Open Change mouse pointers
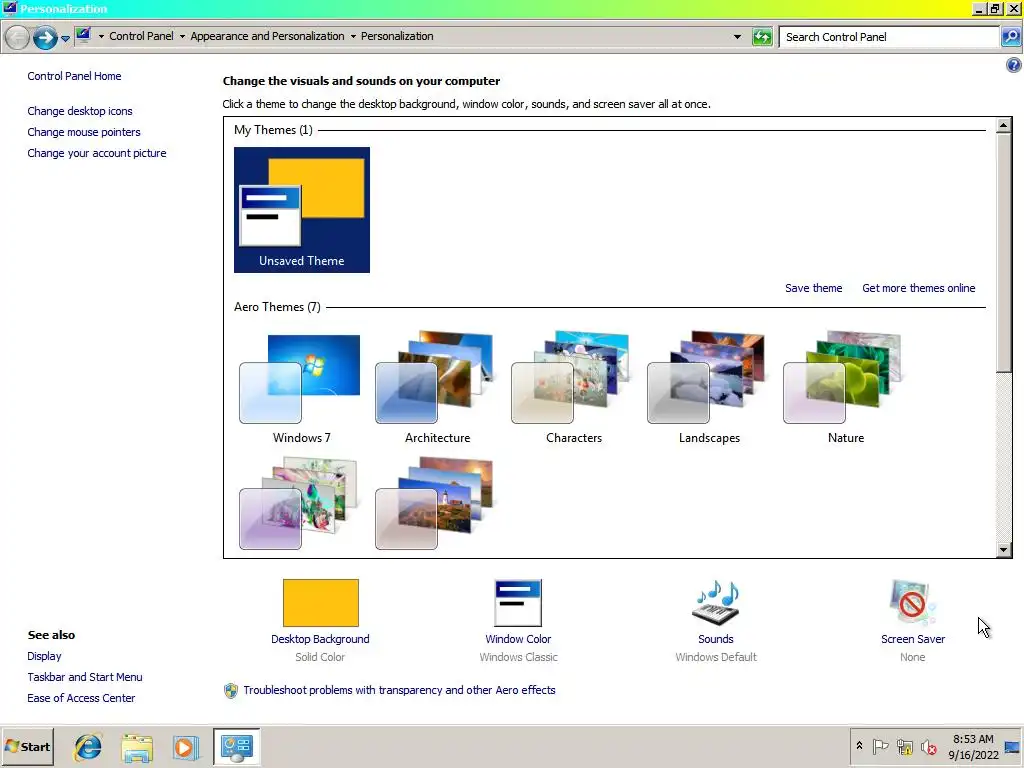 point(84,132)
